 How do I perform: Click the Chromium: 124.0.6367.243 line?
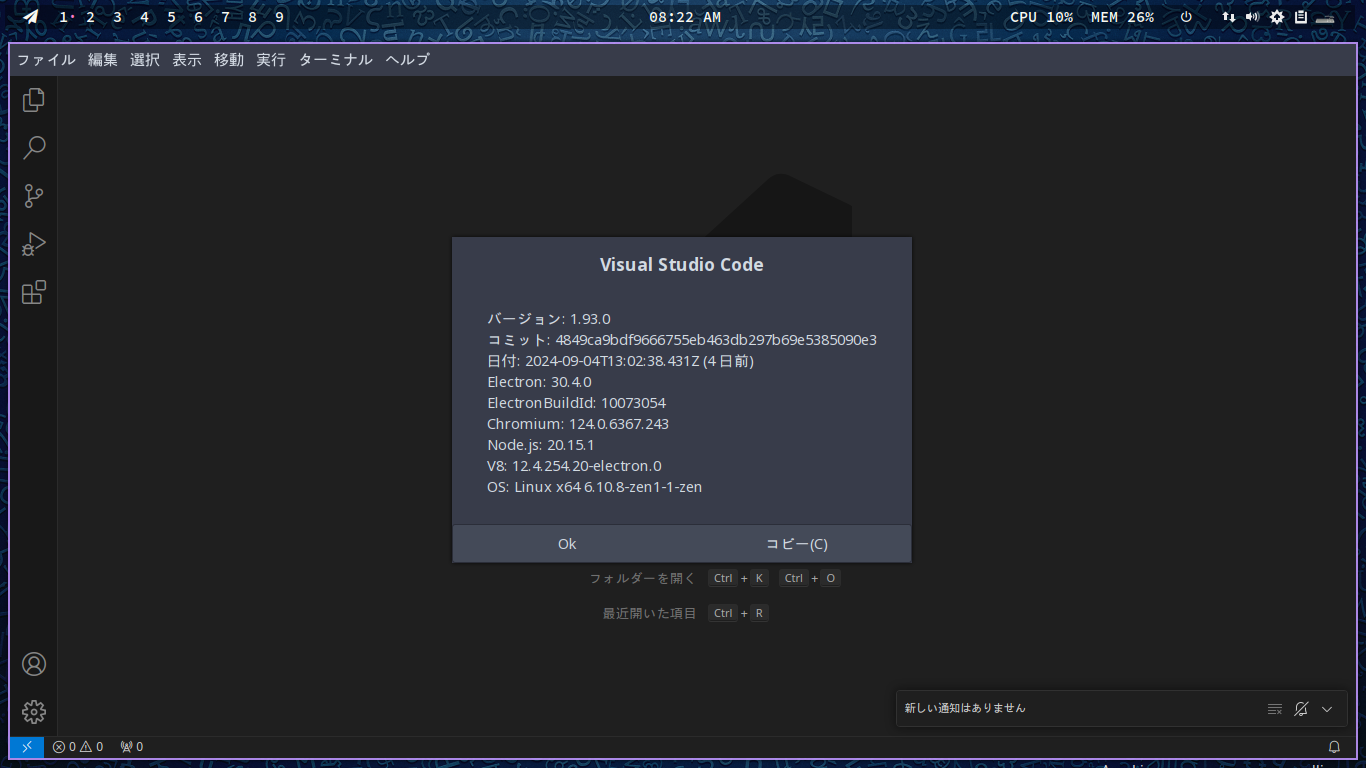(578, 424)
